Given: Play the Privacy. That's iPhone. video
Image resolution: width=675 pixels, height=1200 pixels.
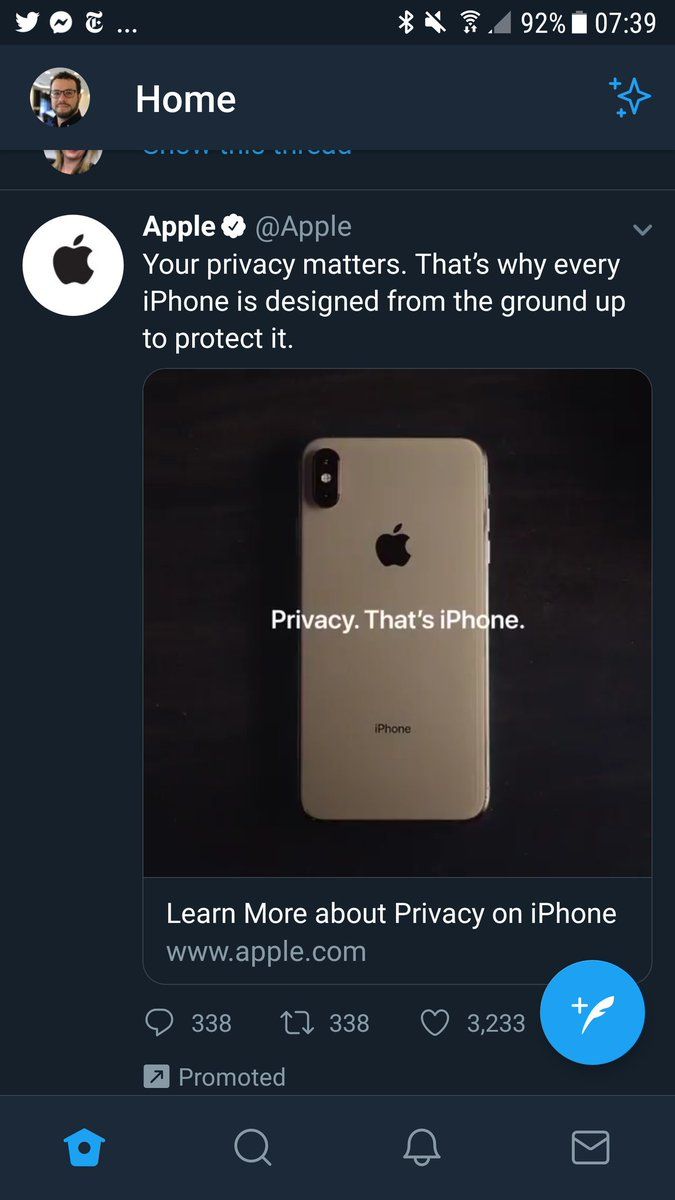Looking at the screenshot, I should coord(397,623).
